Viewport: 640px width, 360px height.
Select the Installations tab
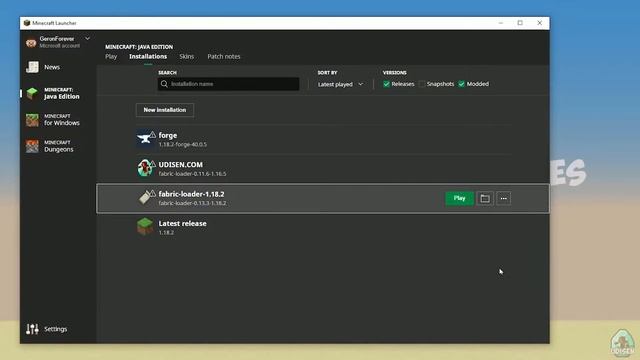coord(148,56)
